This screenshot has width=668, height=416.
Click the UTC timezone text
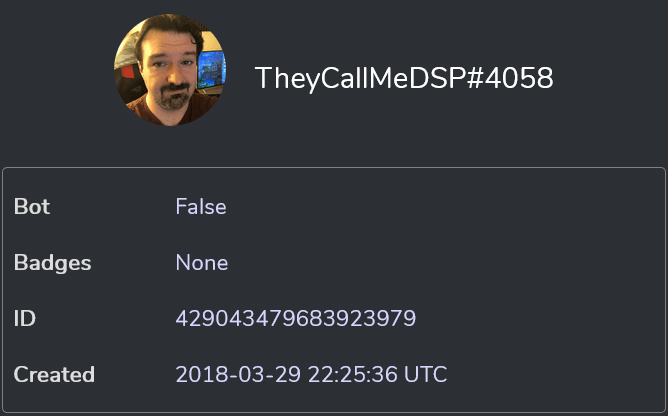click(x=426, y=375)
